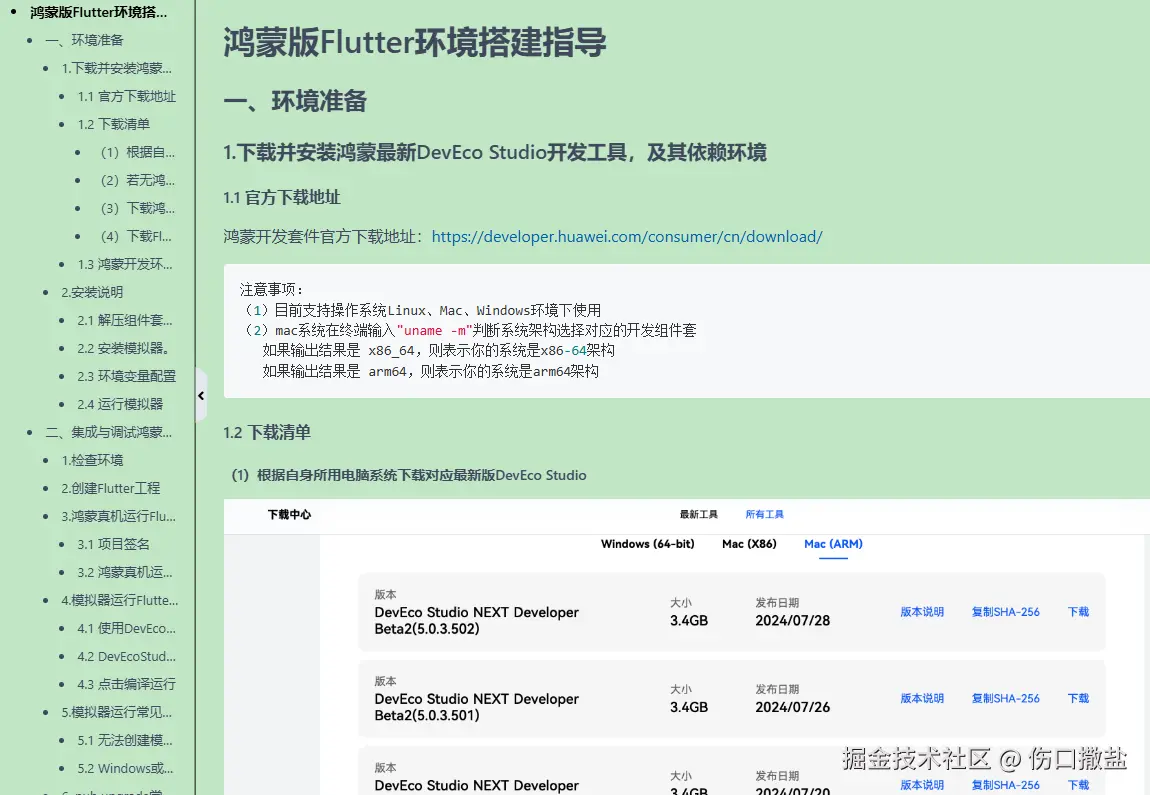Open outline item 5.1 无法创建模...
This screenshot has width=1150, height=795.
(x=125, y=740)
